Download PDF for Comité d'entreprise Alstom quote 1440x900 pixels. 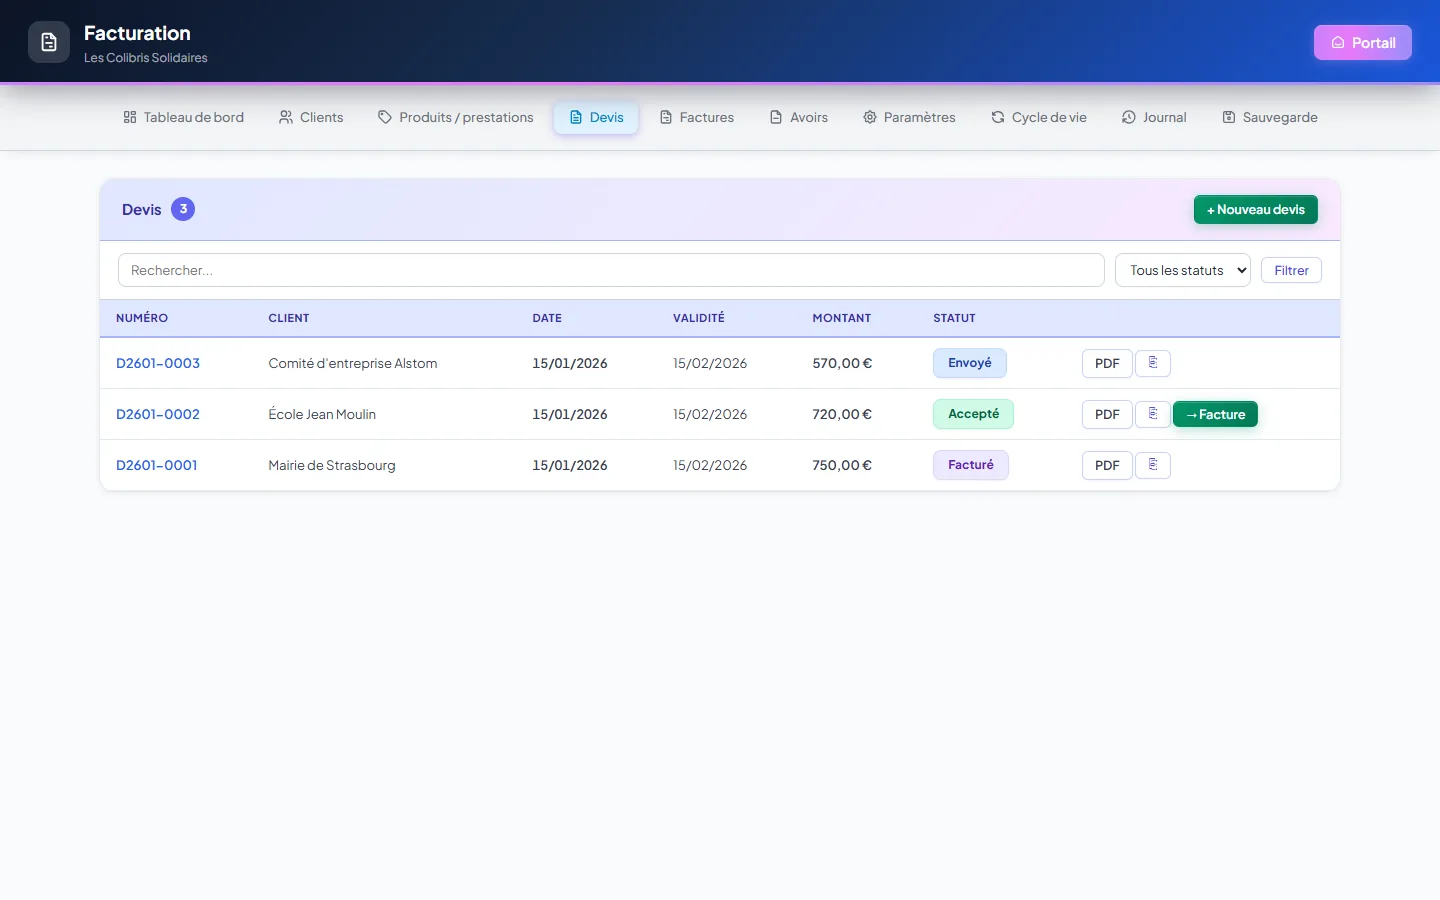pos(1107,363)
